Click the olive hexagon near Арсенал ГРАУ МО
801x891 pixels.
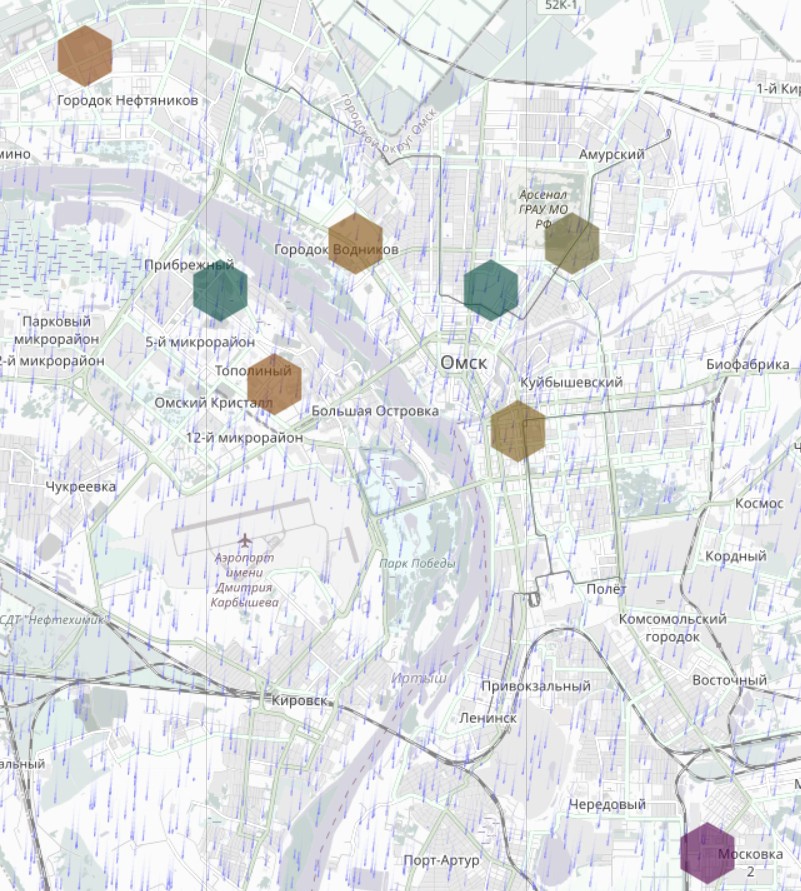[572, 243]
